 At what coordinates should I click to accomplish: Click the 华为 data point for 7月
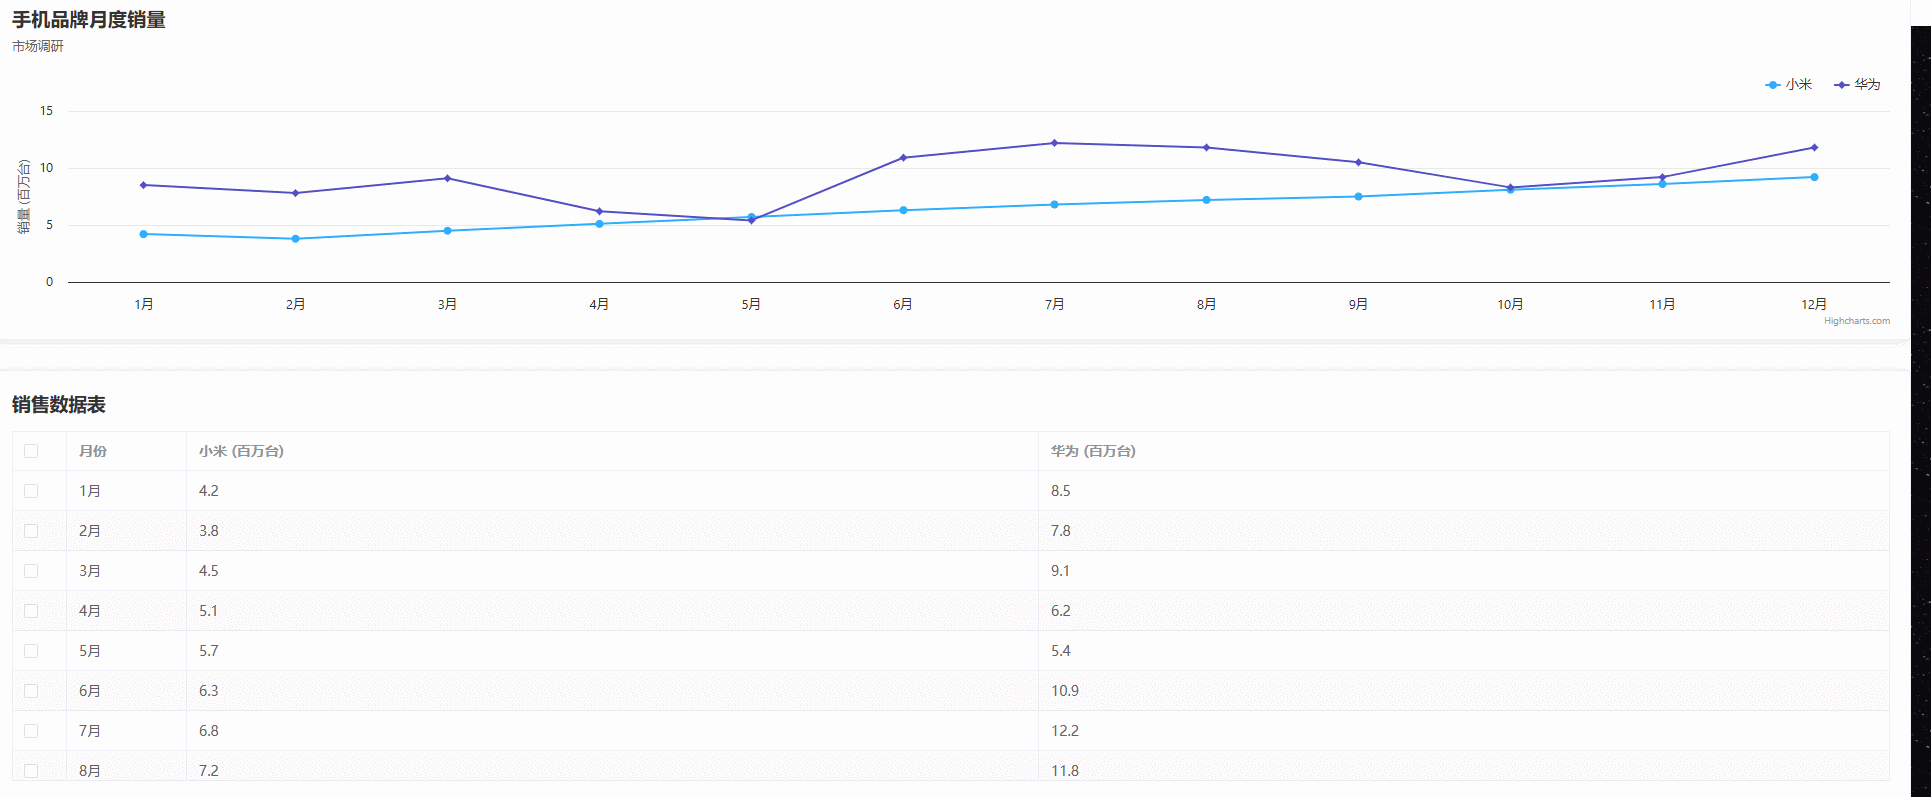tap(1054, 143)
